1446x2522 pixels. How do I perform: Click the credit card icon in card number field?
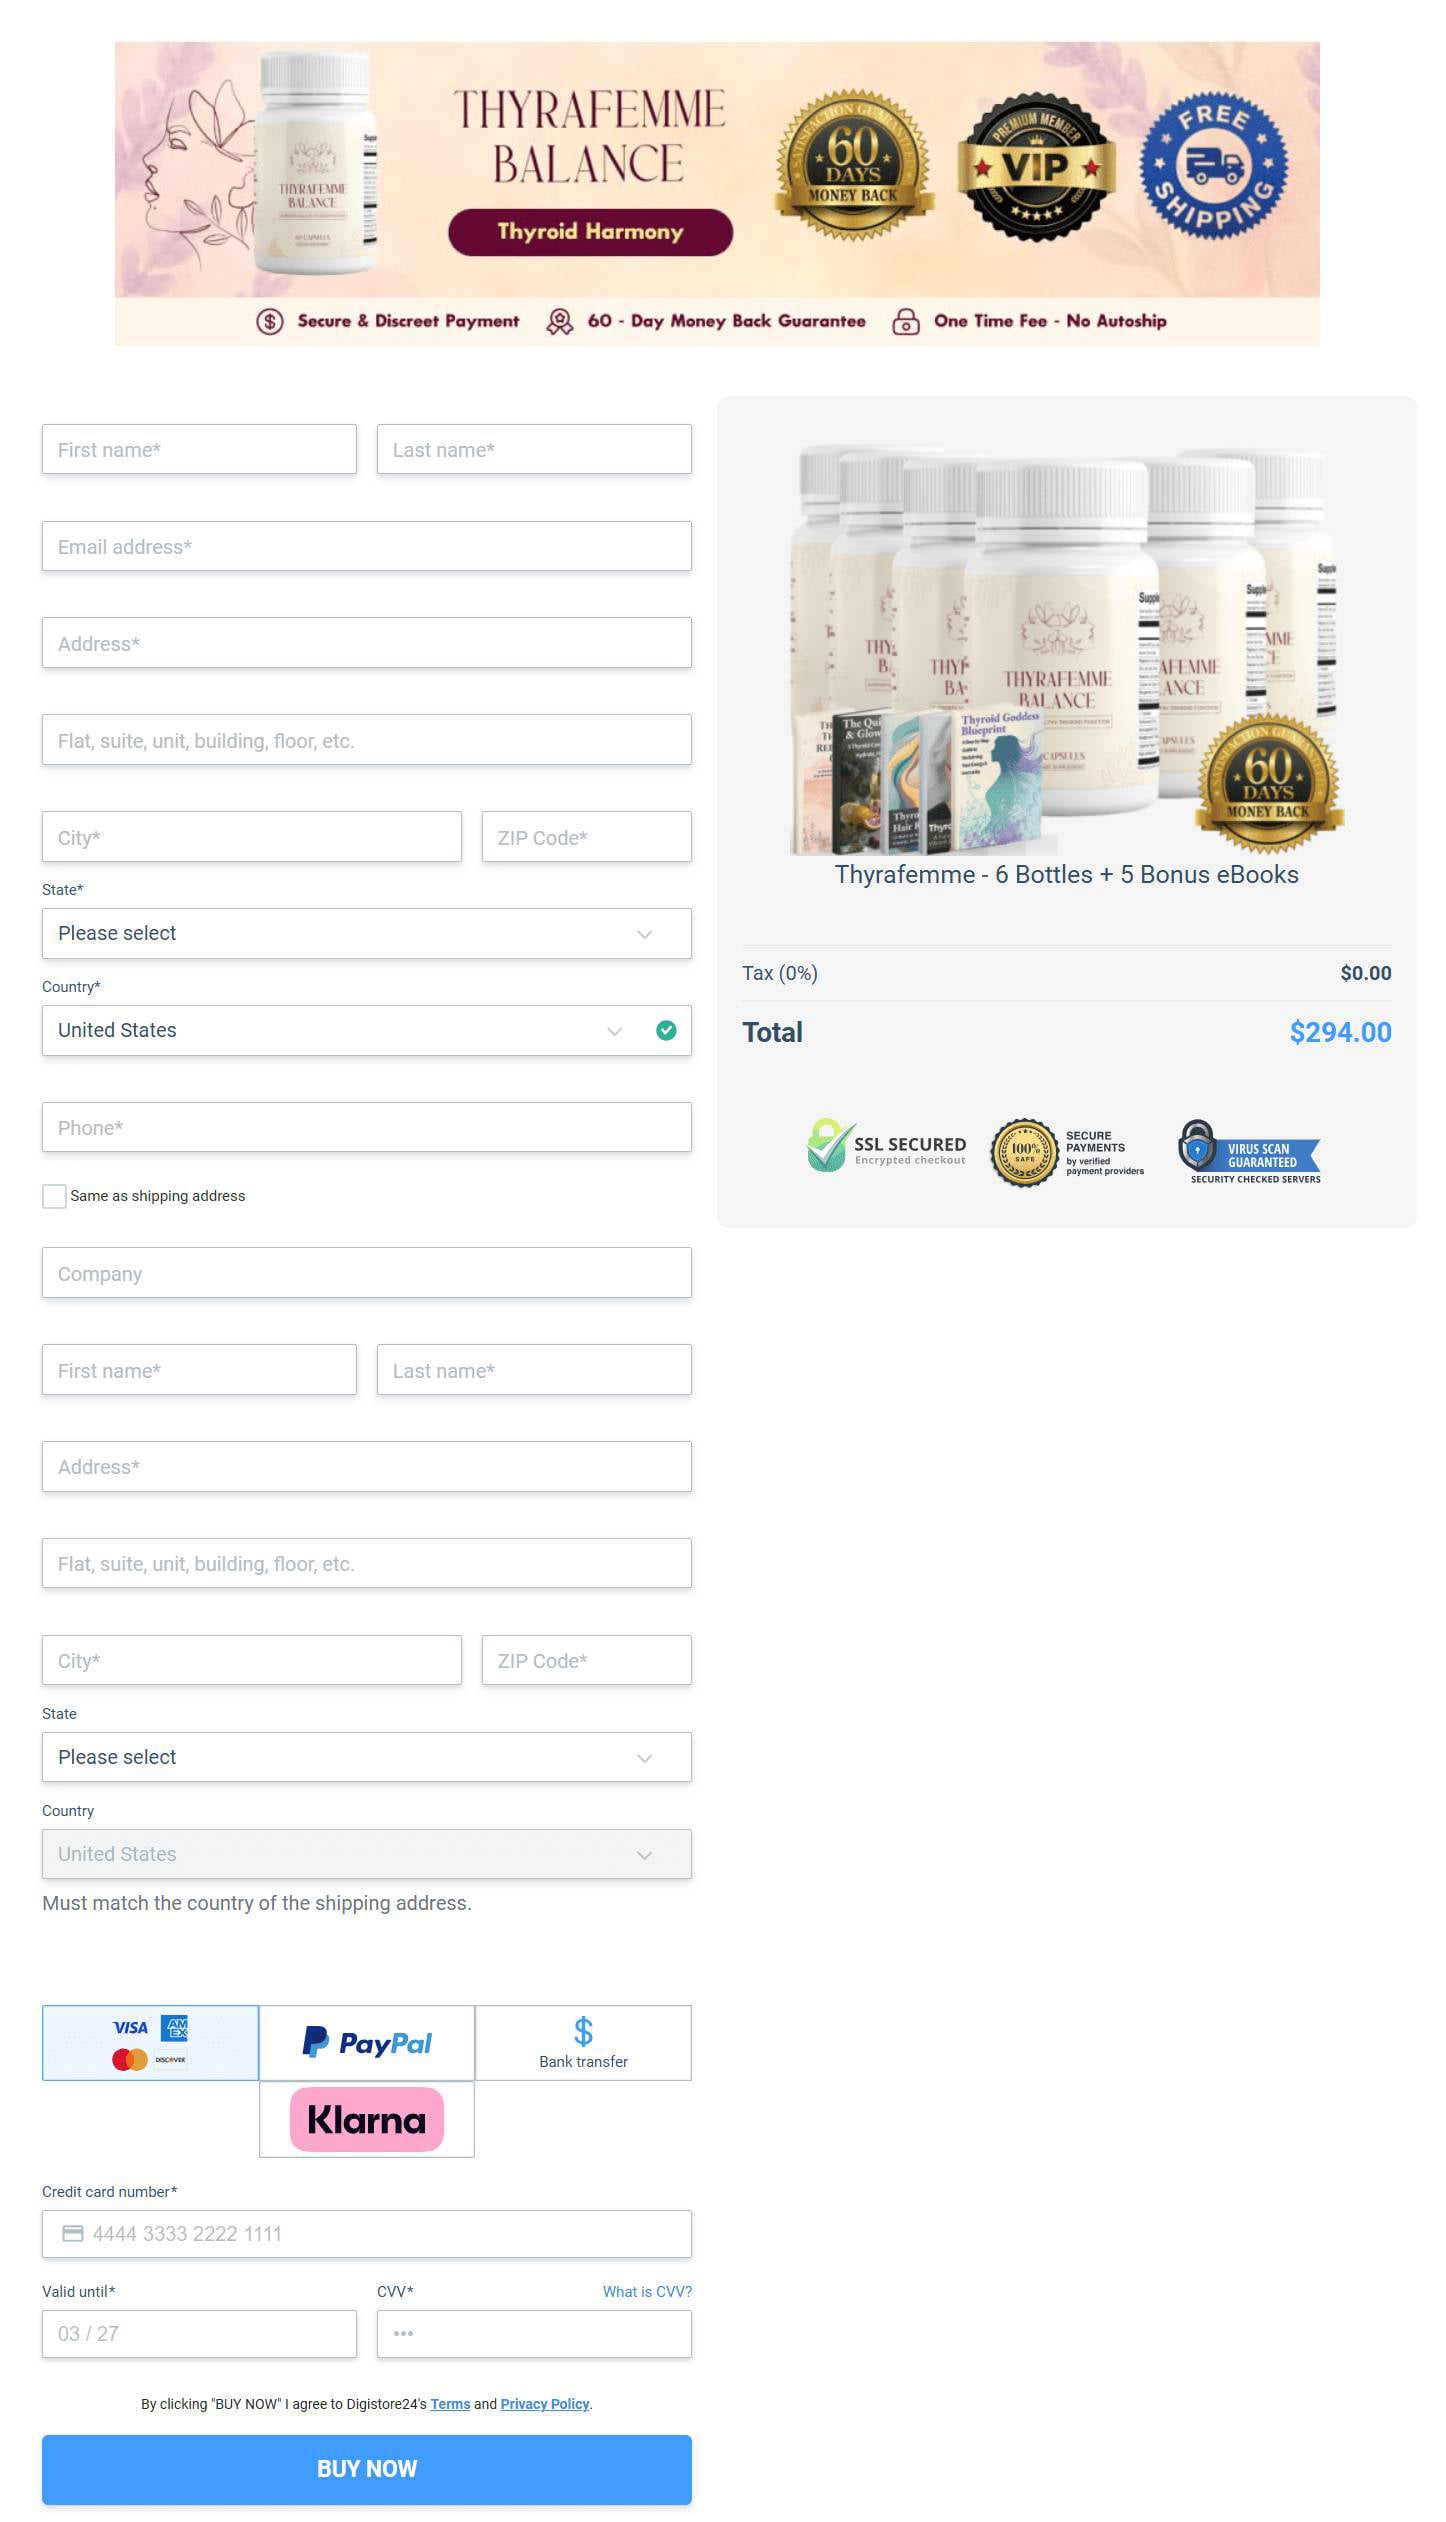pos(73,2233)
